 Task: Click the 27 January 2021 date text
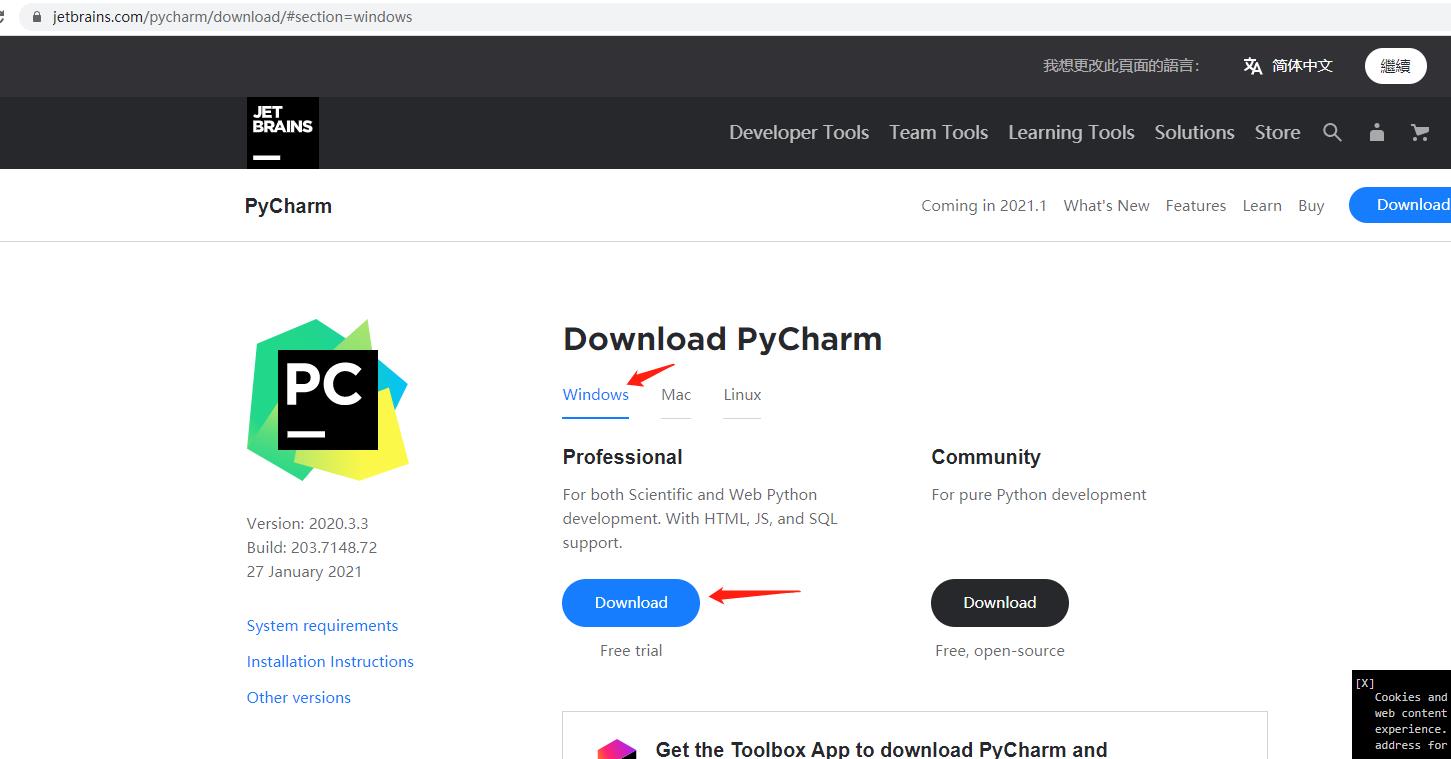[304, 572]
